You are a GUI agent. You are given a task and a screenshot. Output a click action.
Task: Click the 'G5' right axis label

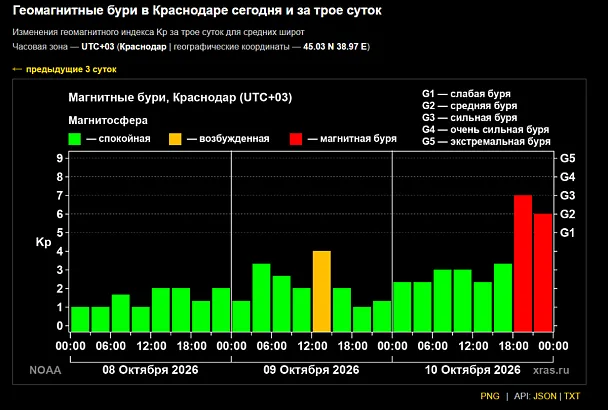click(567, 158)
